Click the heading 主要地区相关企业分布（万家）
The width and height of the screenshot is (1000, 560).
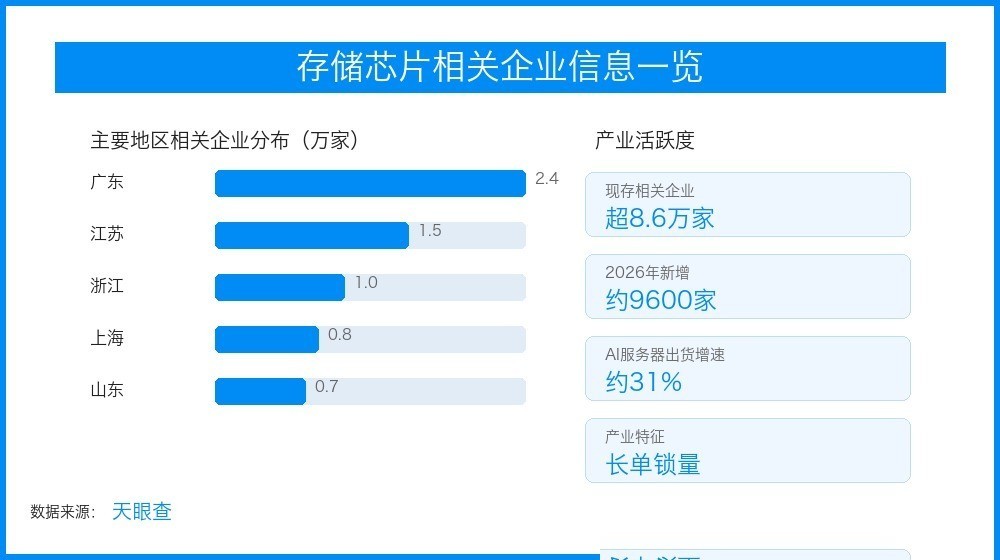(224, 140)
